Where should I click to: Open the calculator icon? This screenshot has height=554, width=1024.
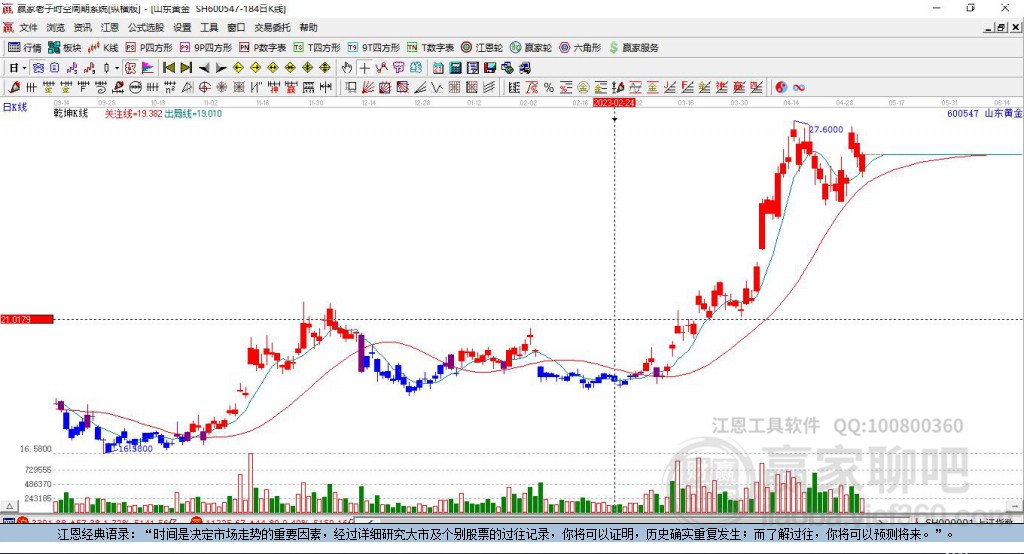pyautogui.click(x=455, y=68)
